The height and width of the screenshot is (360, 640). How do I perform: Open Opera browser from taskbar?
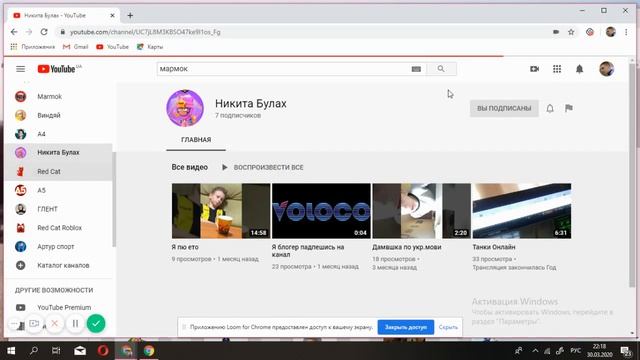(x=103, y=351)
